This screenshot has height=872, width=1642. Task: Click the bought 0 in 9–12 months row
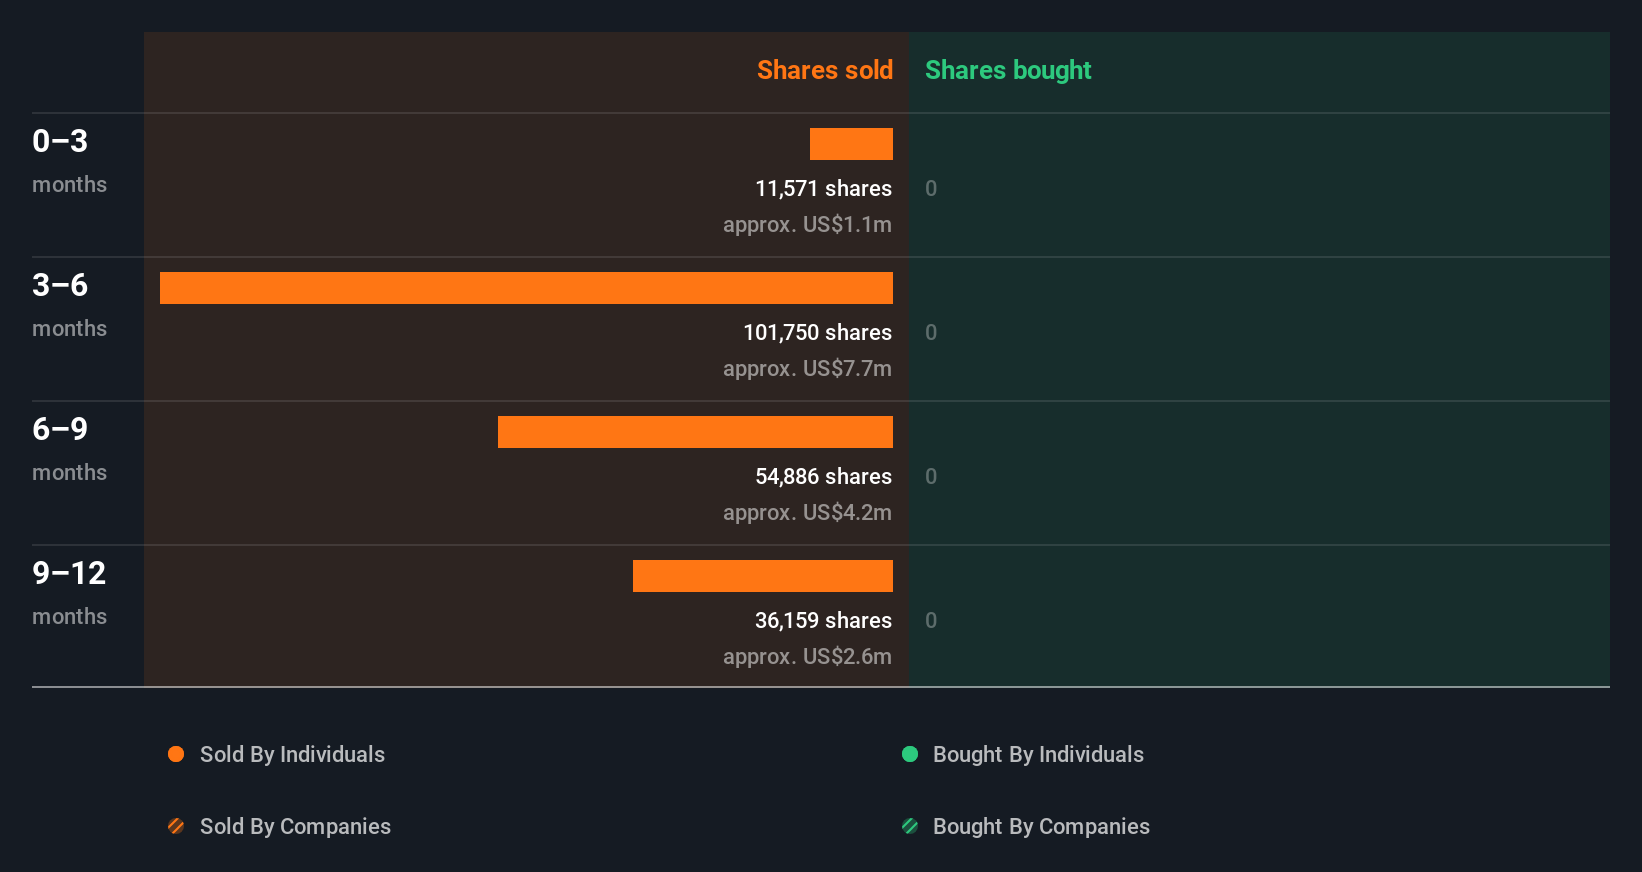[x=931, y=620]
